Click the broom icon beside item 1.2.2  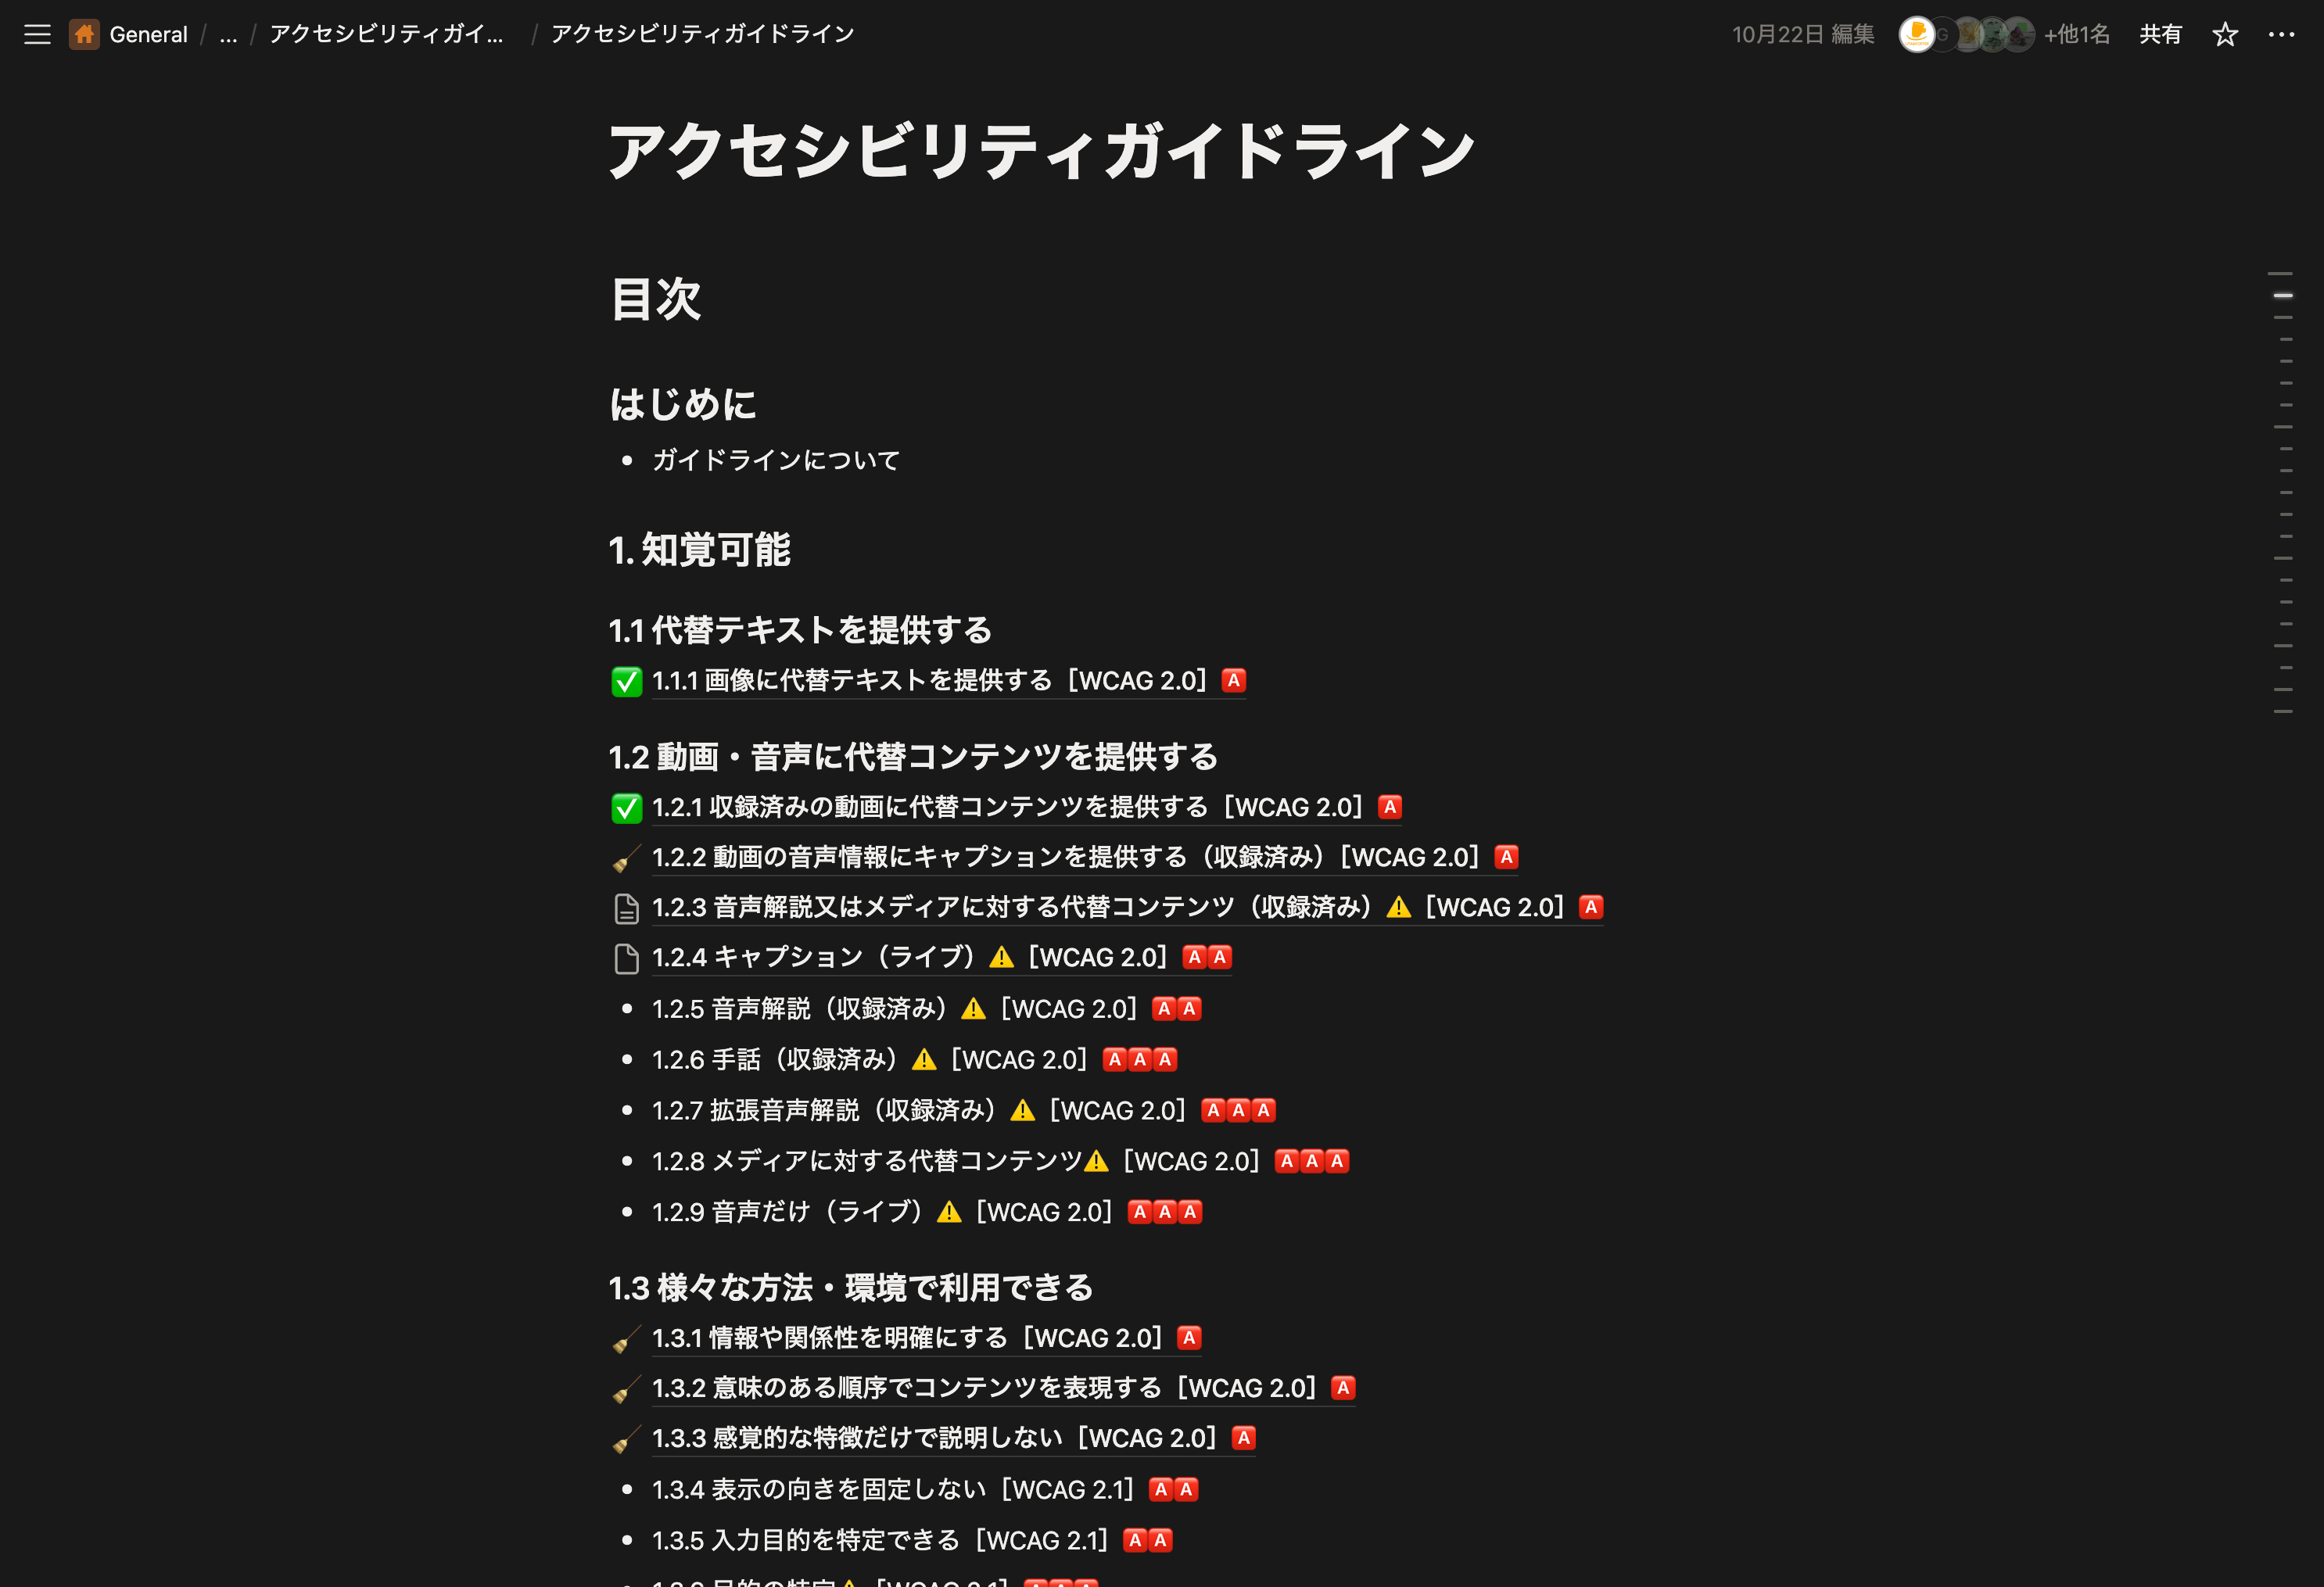[x=626, y=857]
